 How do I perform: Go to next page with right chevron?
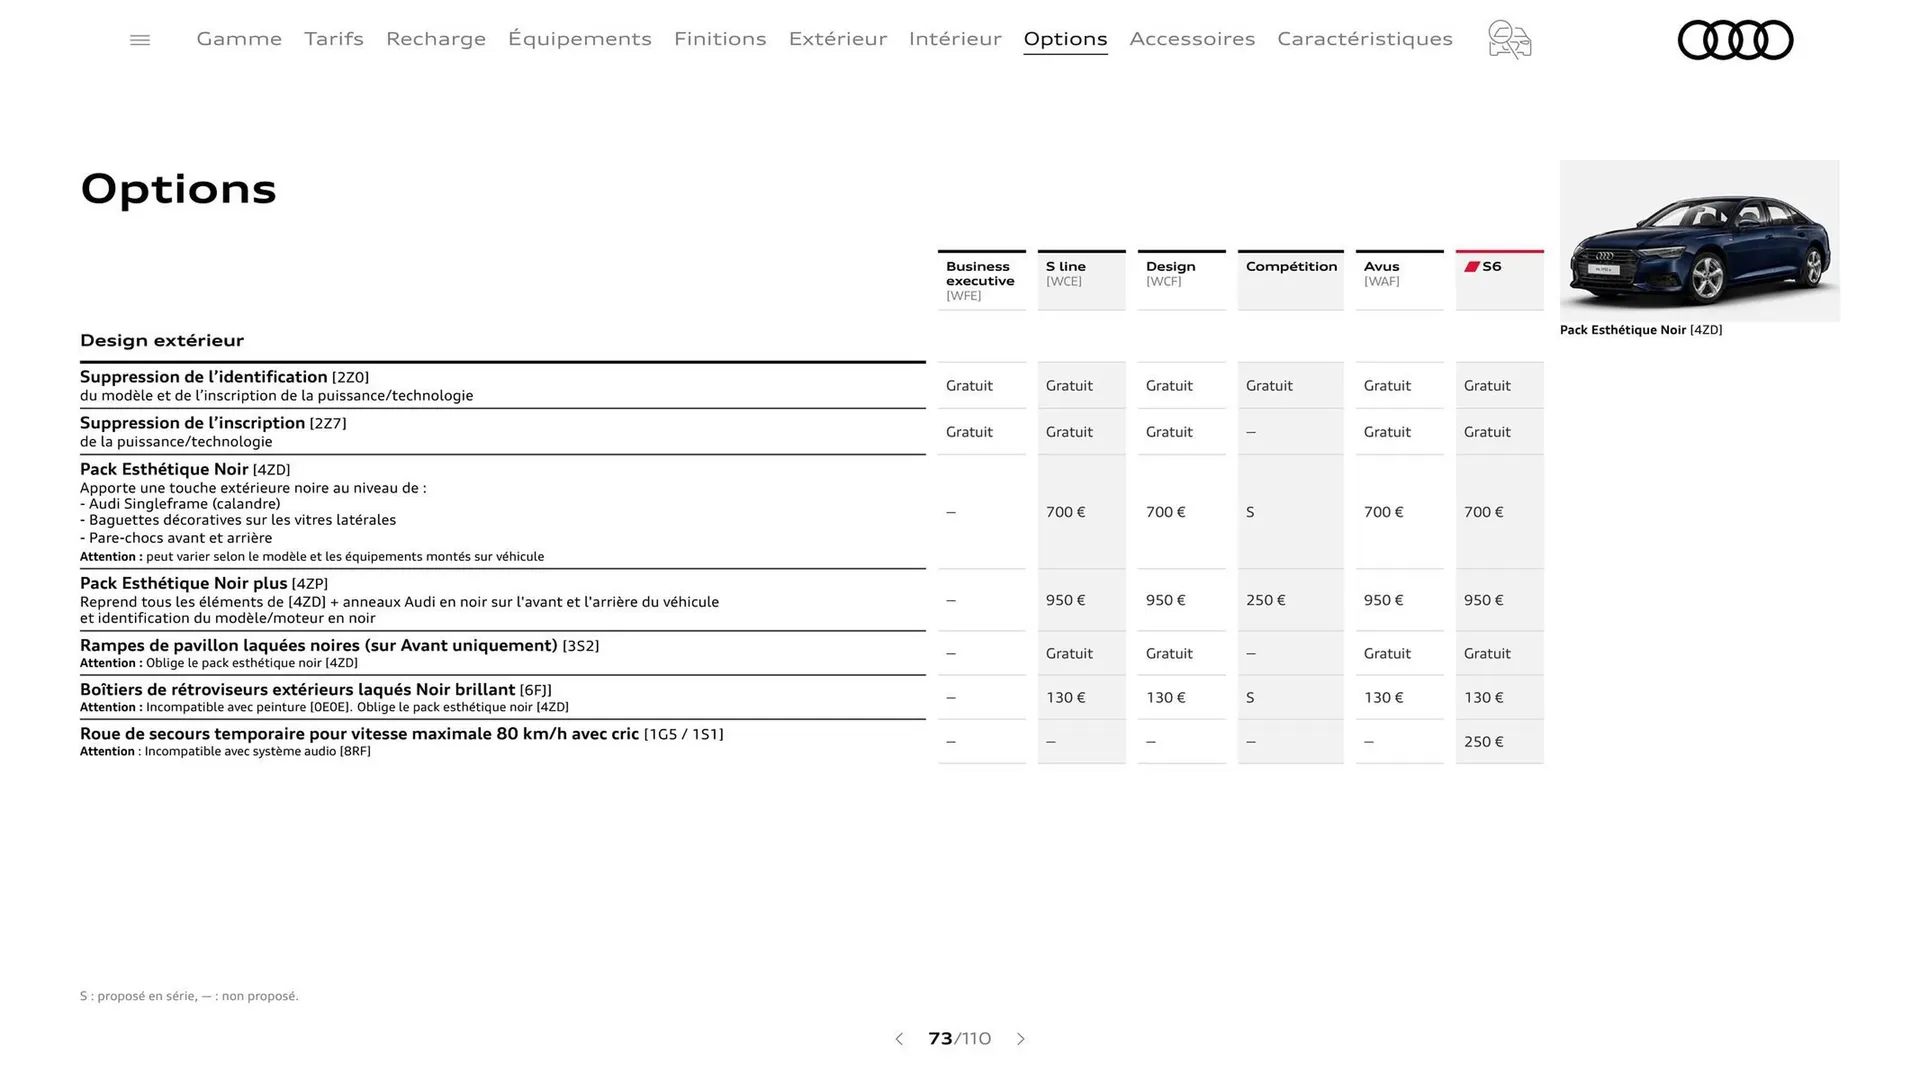1021,1039
